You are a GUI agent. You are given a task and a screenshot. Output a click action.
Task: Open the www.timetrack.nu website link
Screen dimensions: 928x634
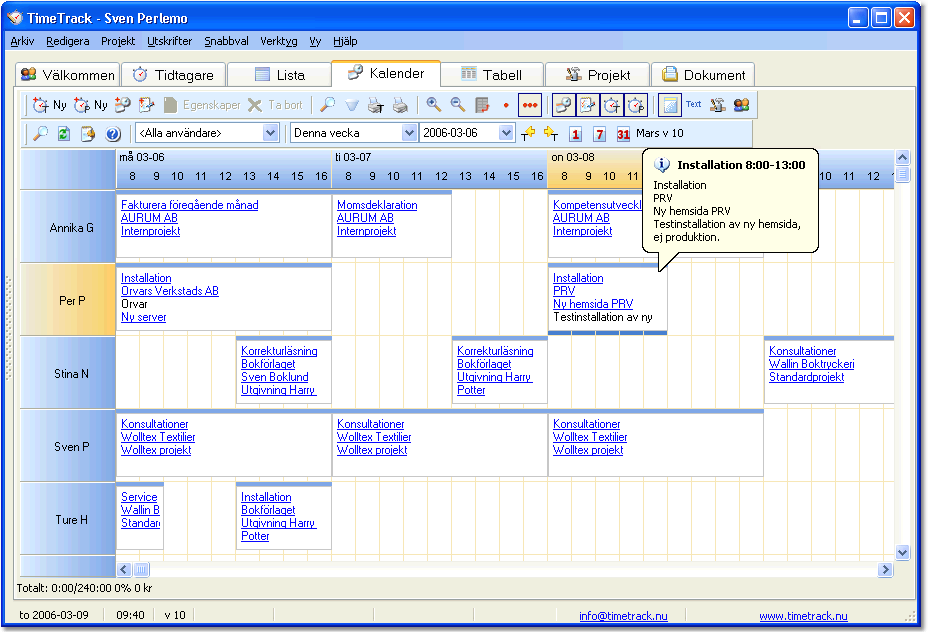pos(803,616)
